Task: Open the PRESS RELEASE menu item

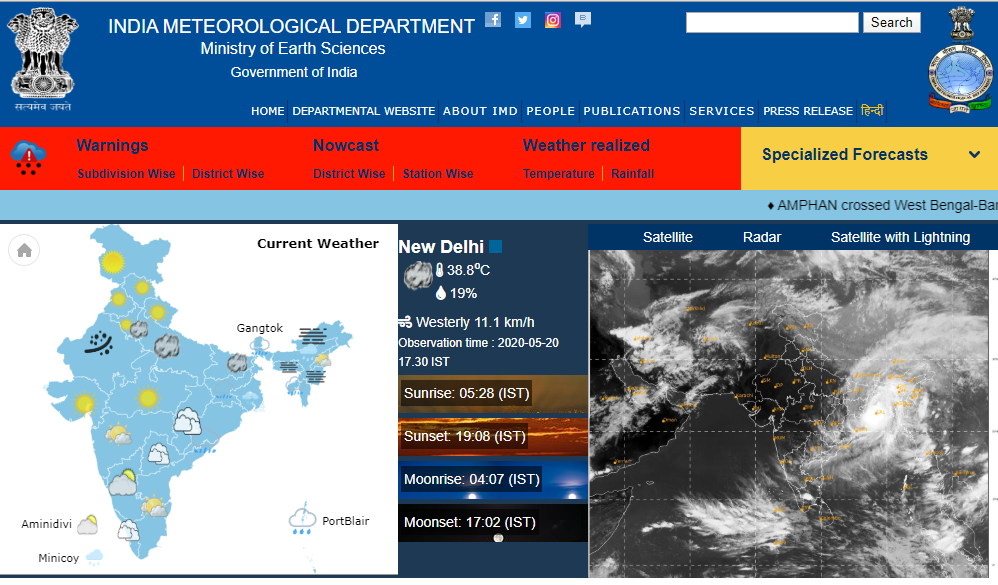Action: click(808, 111)
